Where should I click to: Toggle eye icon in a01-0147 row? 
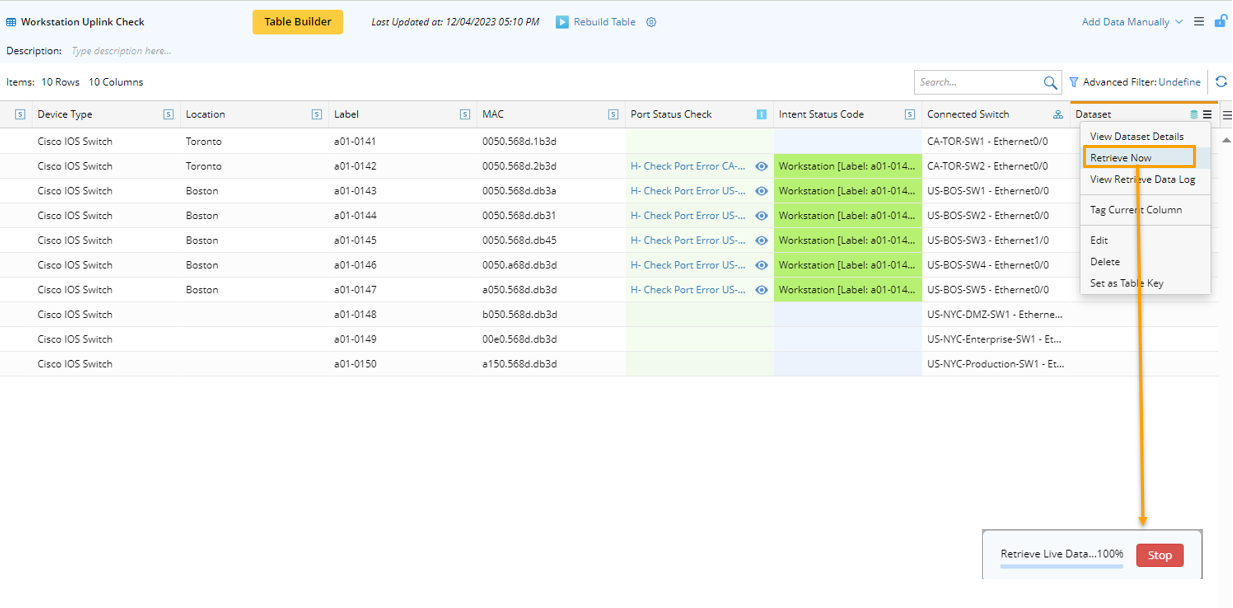pyautogui.click(x=761, y=290)
